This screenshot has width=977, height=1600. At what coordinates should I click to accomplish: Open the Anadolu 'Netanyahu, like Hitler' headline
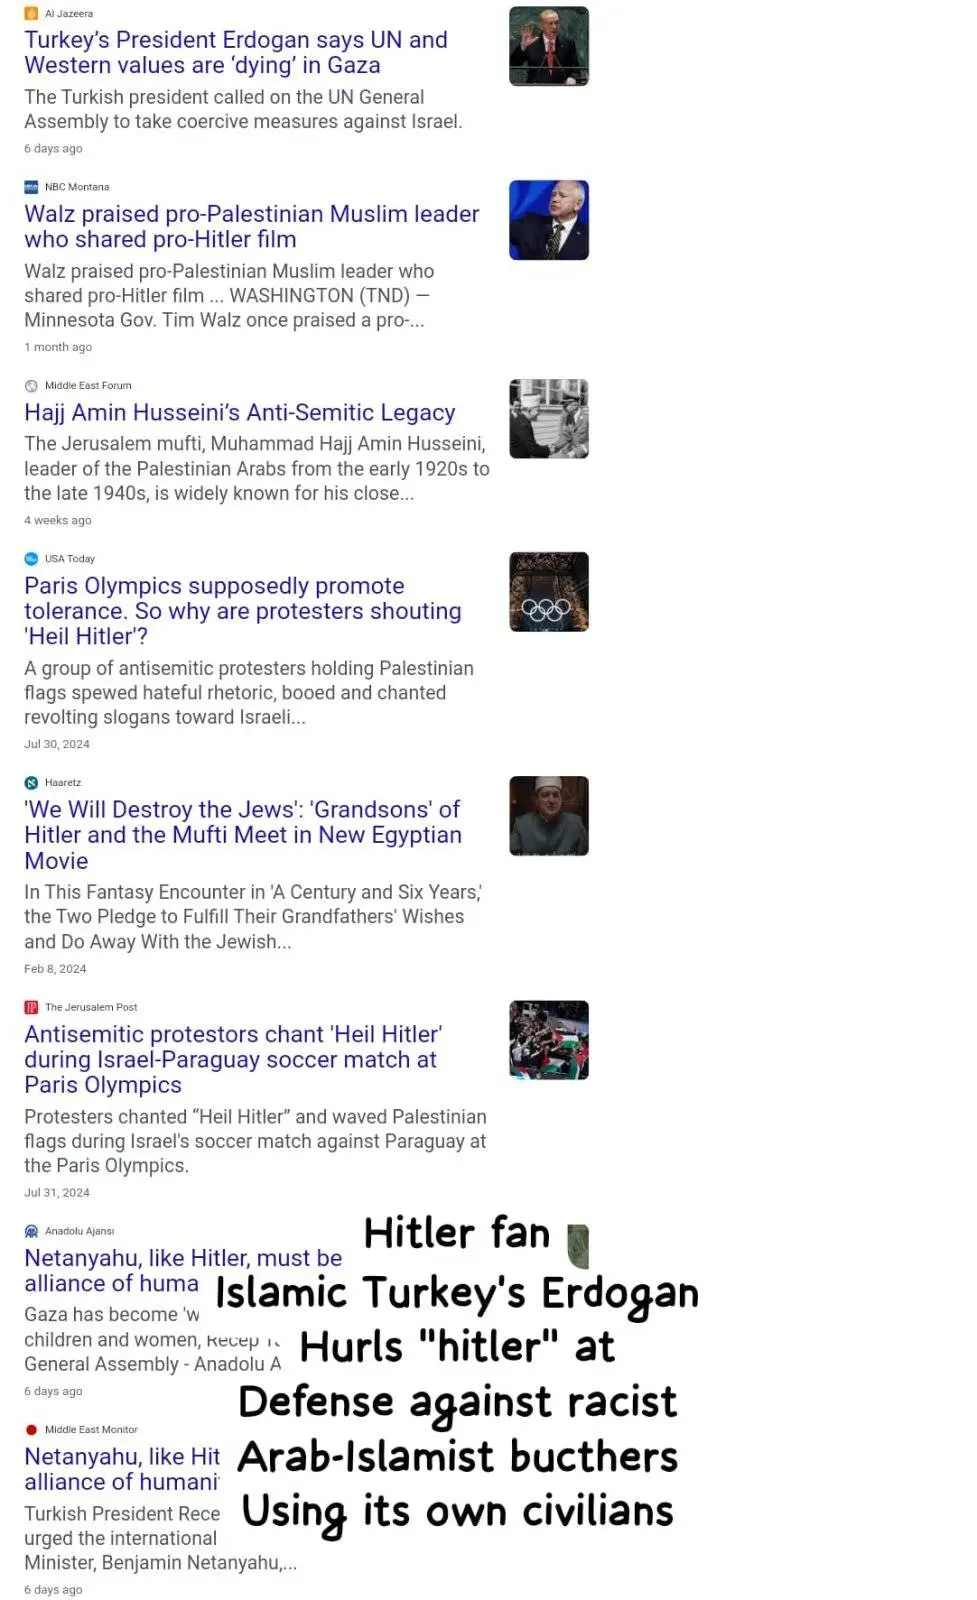(183, 1270)
